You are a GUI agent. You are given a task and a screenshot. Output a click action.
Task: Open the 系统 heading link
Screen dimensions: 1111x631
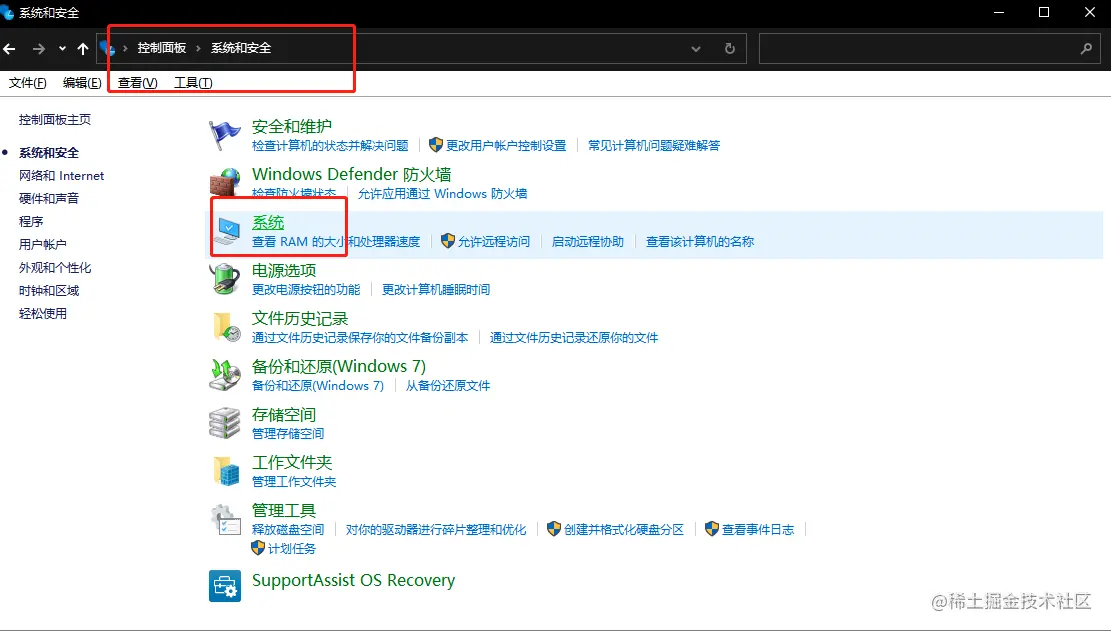(x=268, y=222)
